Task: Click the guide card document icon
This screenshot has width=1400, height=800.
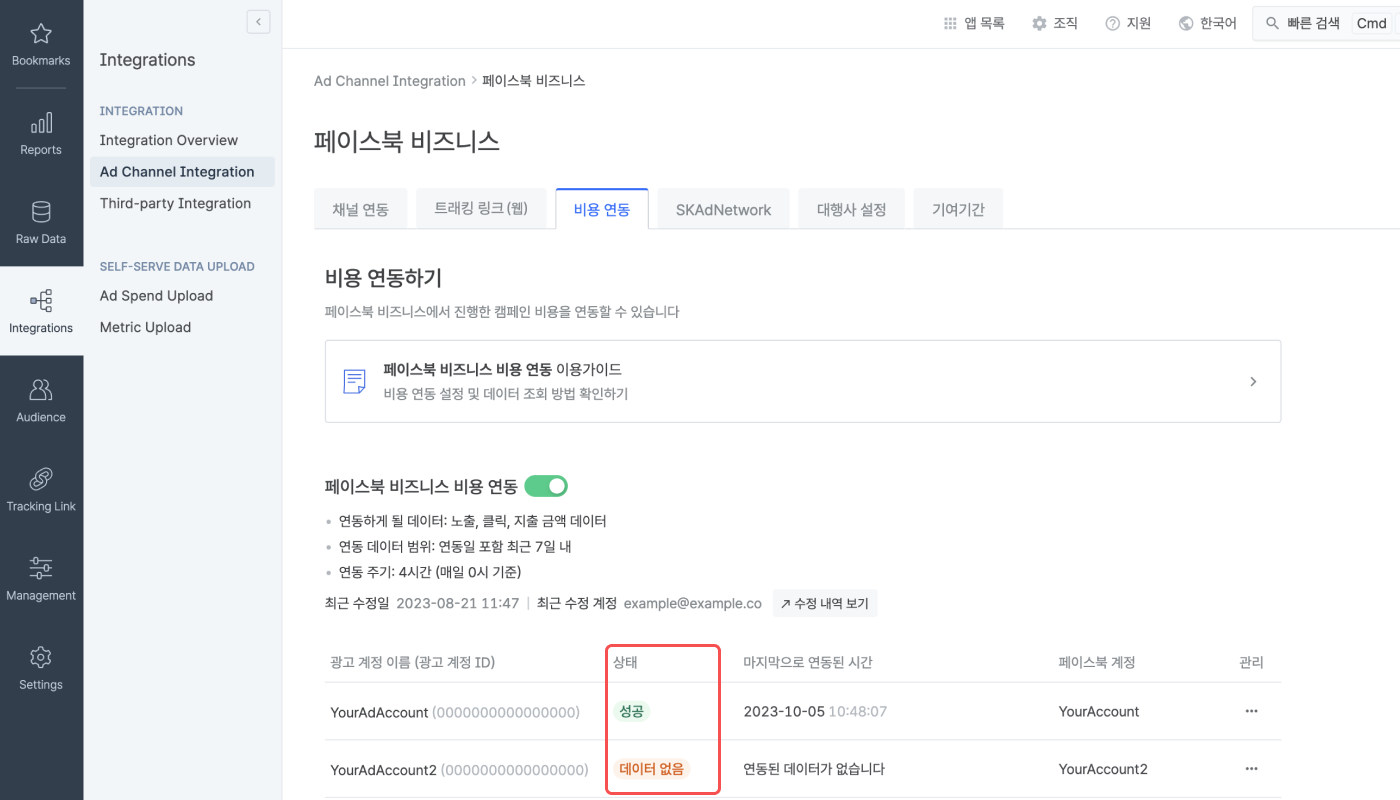Action: click(x=354, y=381)
